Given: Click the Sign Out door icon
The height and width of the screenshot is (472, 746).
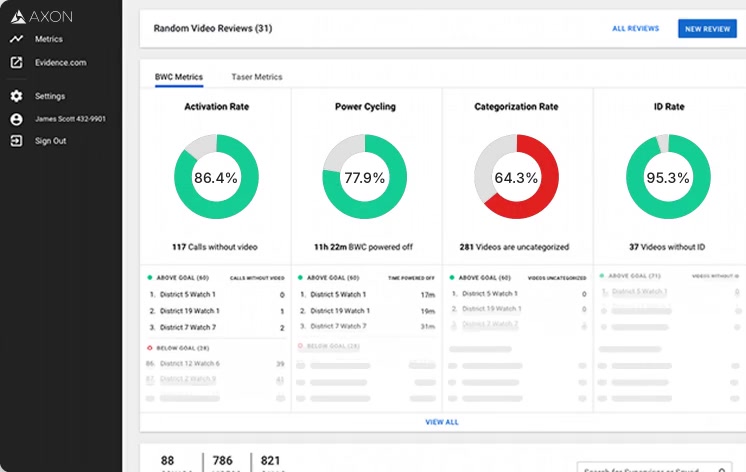Looking at the screenshot, I should coord(16,141).
